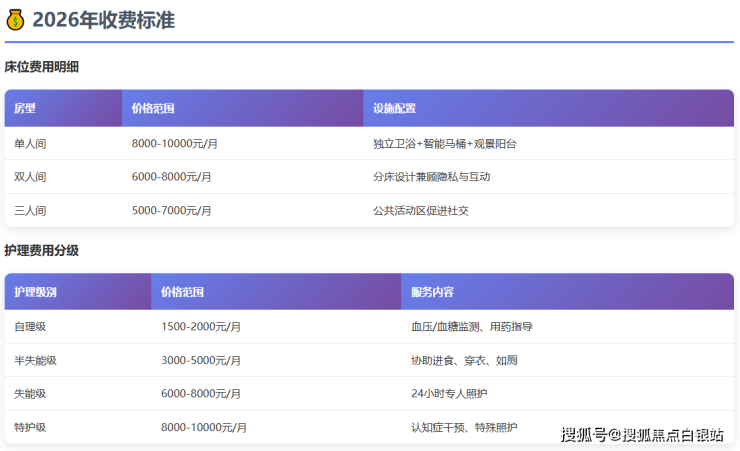Viewport: 740px width, 451px height.
Task: Click the 双人间 room type cell
Action: pos(30,177)
